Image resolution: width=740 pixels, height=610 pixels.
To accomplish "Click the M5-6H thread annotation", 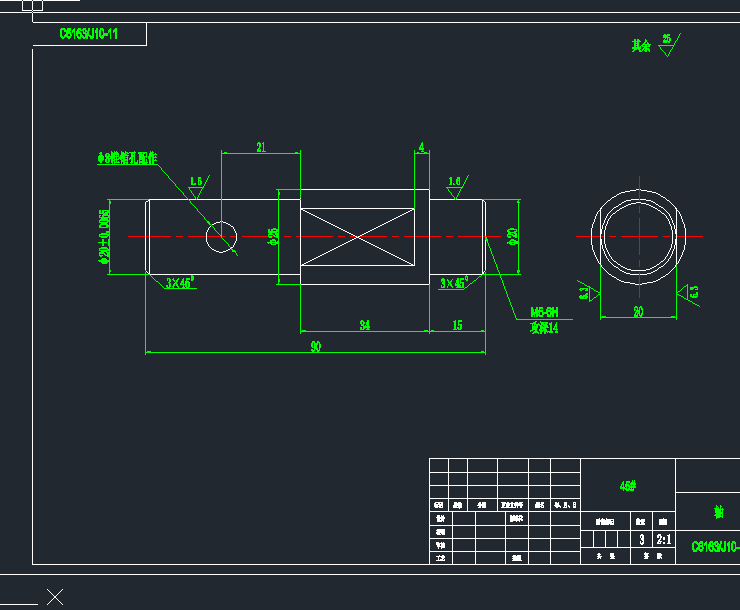I will click(544, 312).
